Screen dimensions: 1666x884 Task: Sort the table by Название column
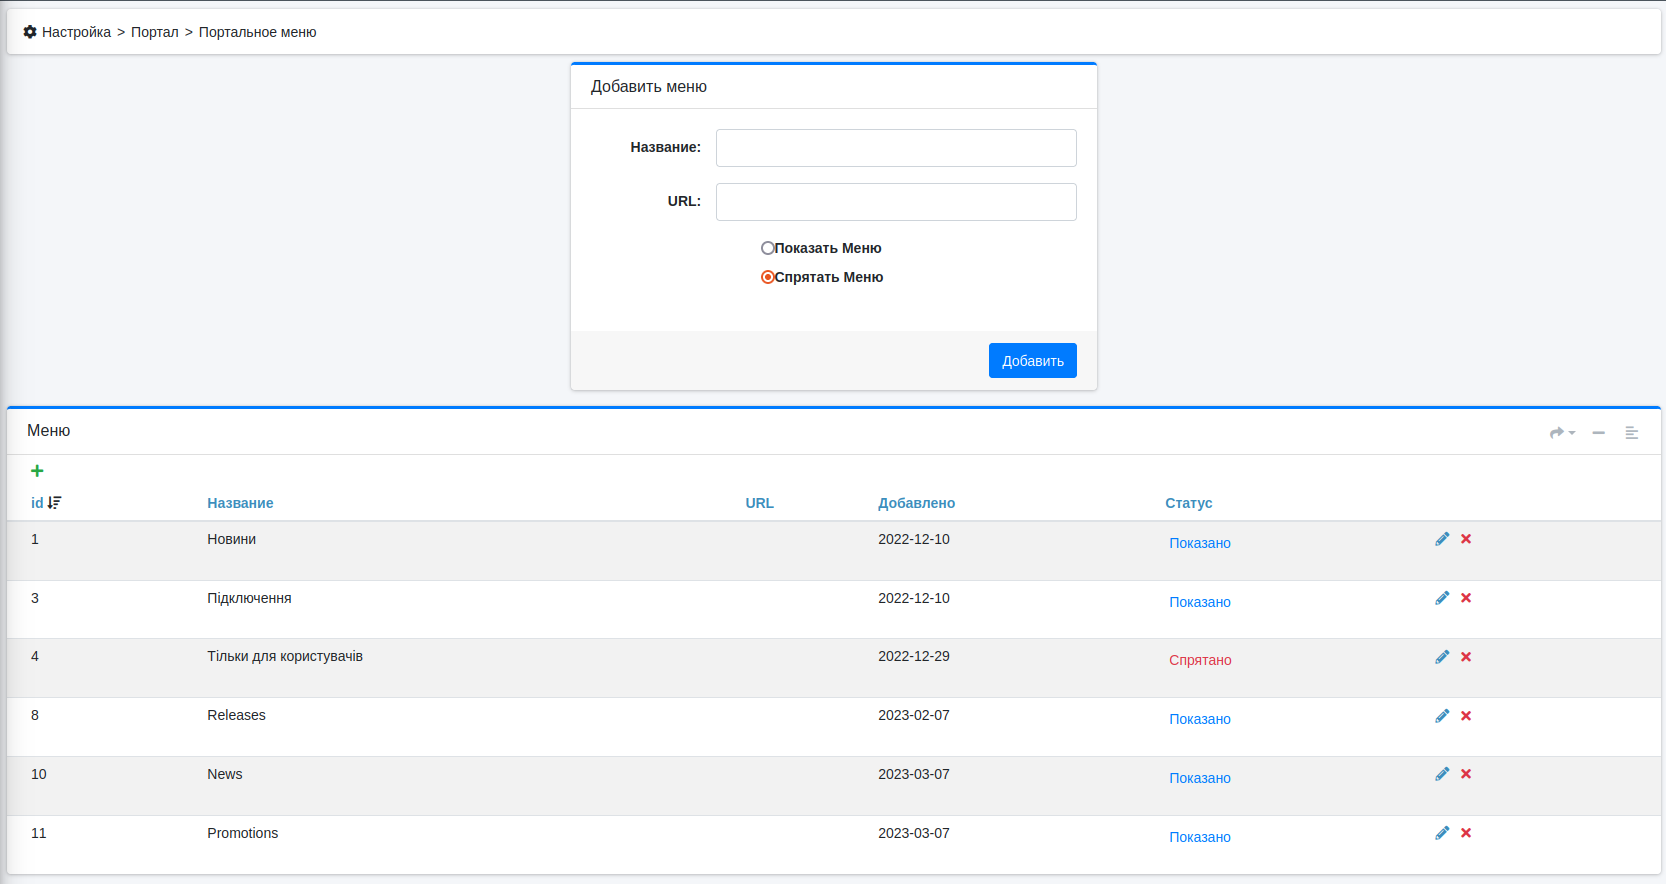pyautogui.click(x=240, y=503)
